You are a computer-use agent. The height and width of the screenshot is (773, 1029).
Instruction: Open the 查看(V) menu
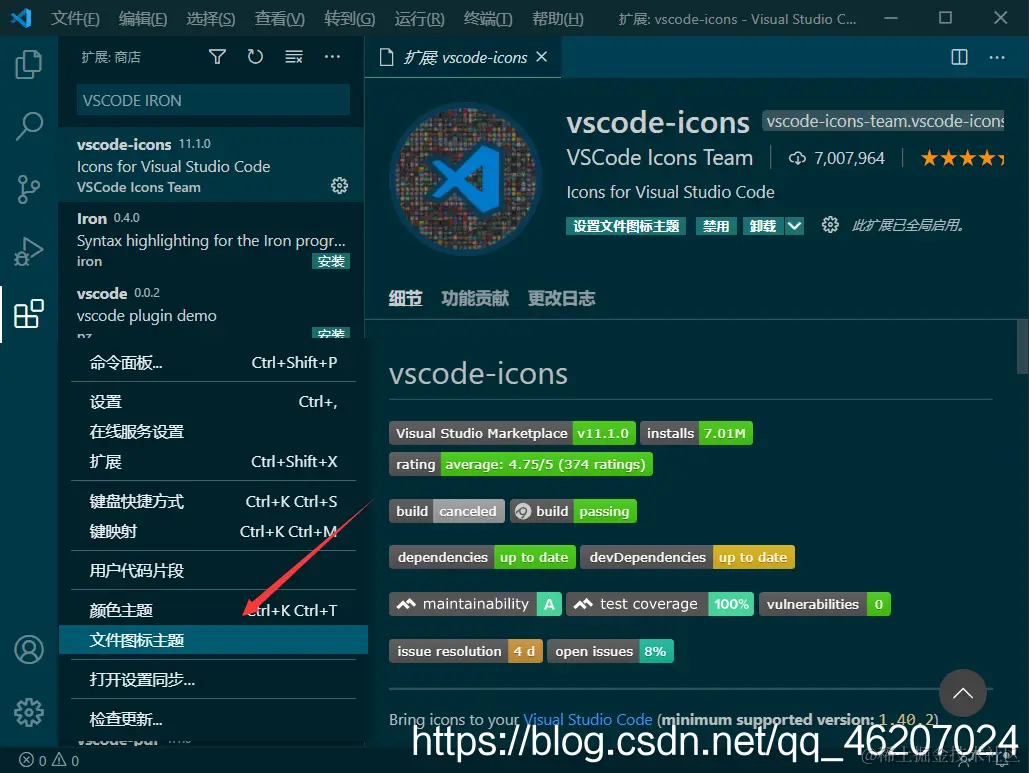point(280,18)
